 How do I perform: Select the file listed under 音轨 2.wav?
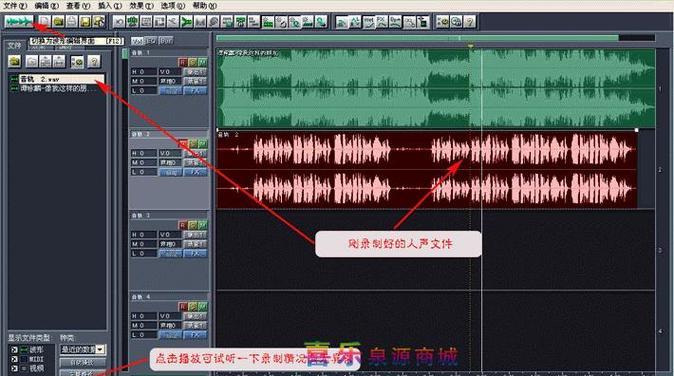pos(57,88)
